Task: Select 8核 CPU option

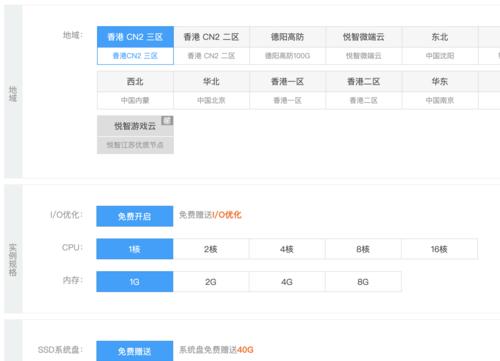Action: [363, 249]
